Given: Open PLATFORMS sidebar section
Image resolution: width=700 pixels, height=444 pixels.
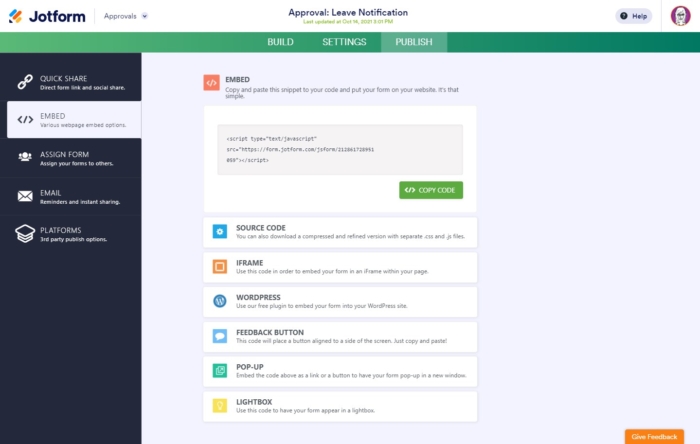Looking at the screenshot, I should [71, 234].
